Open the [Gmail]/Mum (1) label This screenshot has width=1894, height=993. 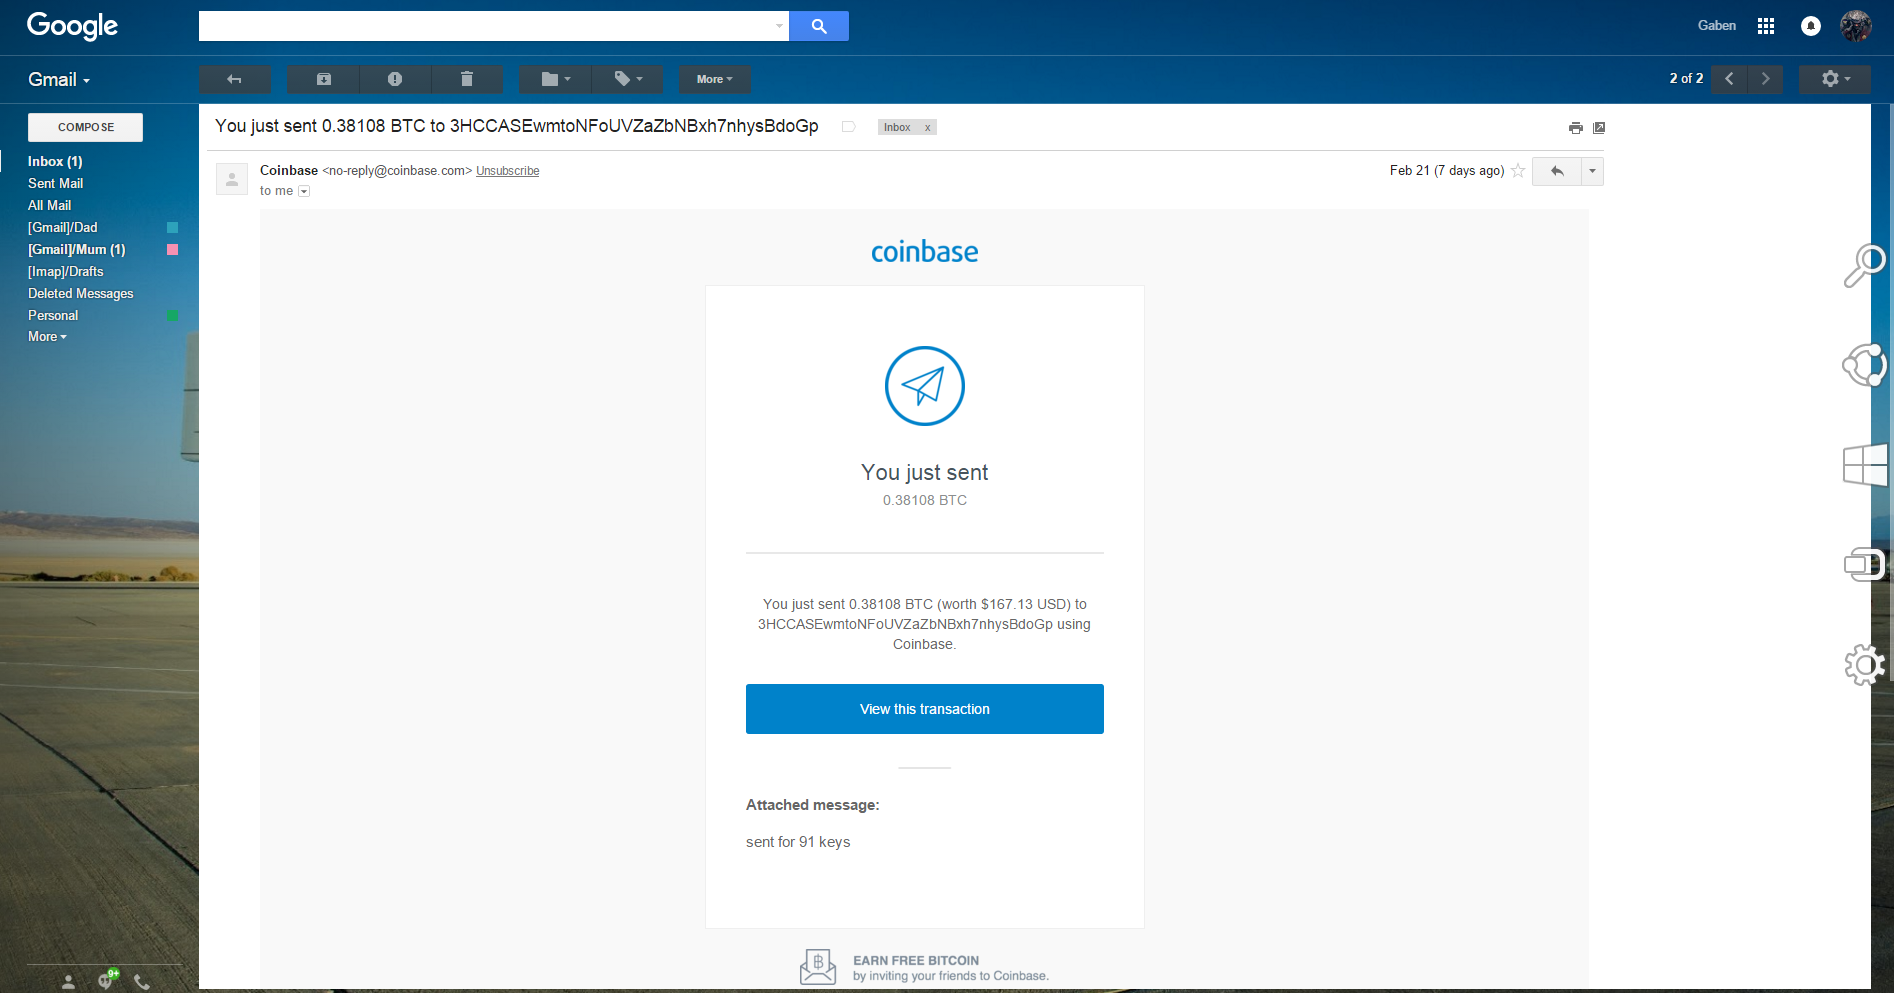pos(77,249)
